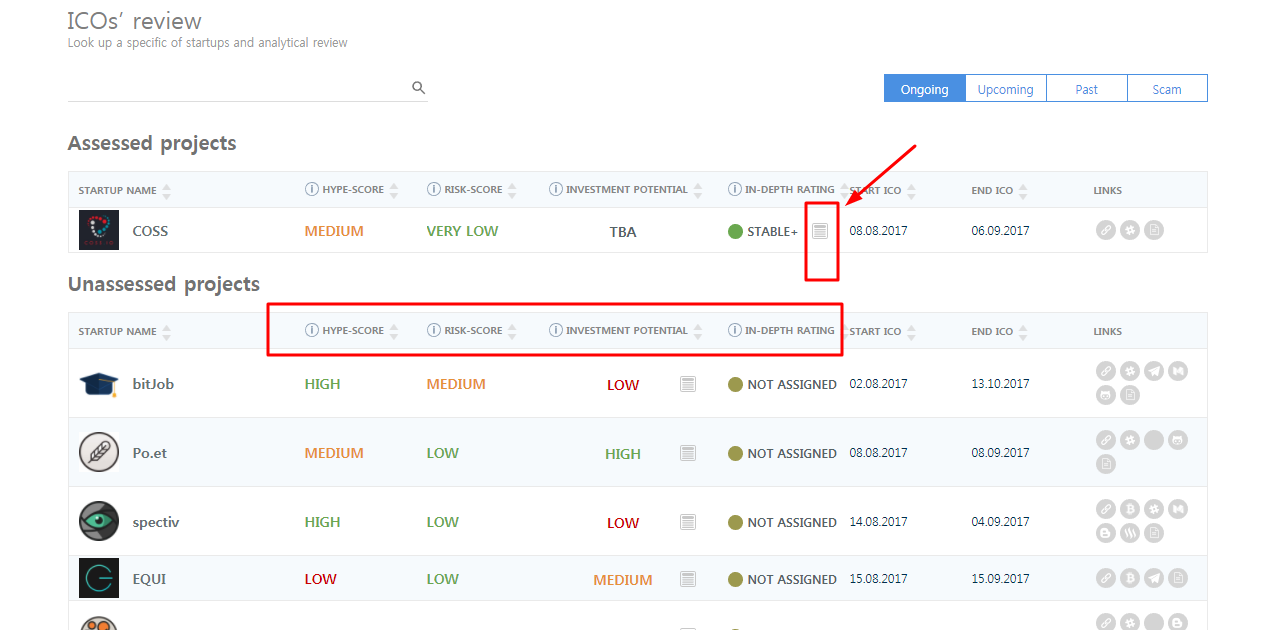
Task: Open the bitJob whitepaper document icon
Action: click(x=1130, y=395)
